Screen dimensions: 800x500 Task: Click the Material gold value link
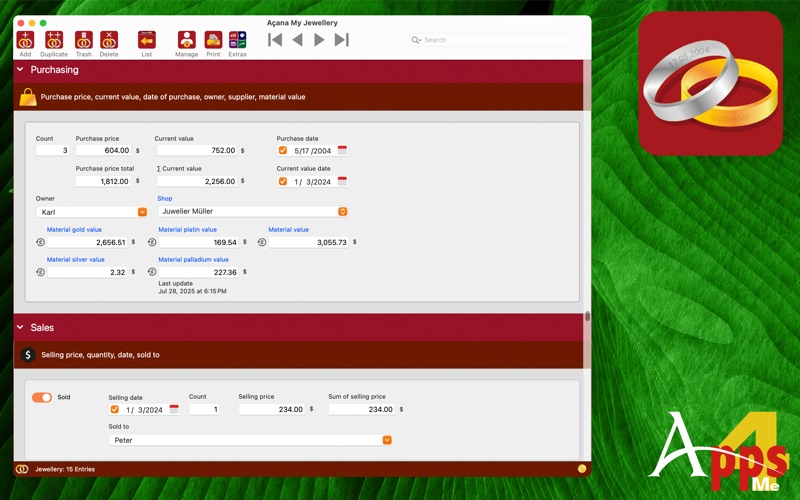tap(74, 230)
